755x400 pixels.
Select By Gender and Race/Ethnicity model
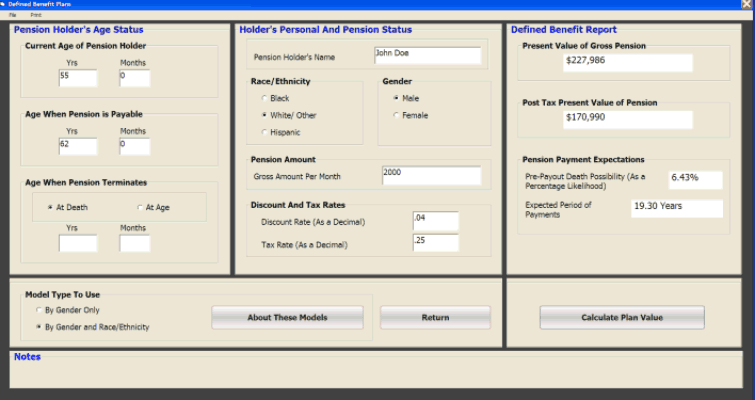click(x=38, y=326)
